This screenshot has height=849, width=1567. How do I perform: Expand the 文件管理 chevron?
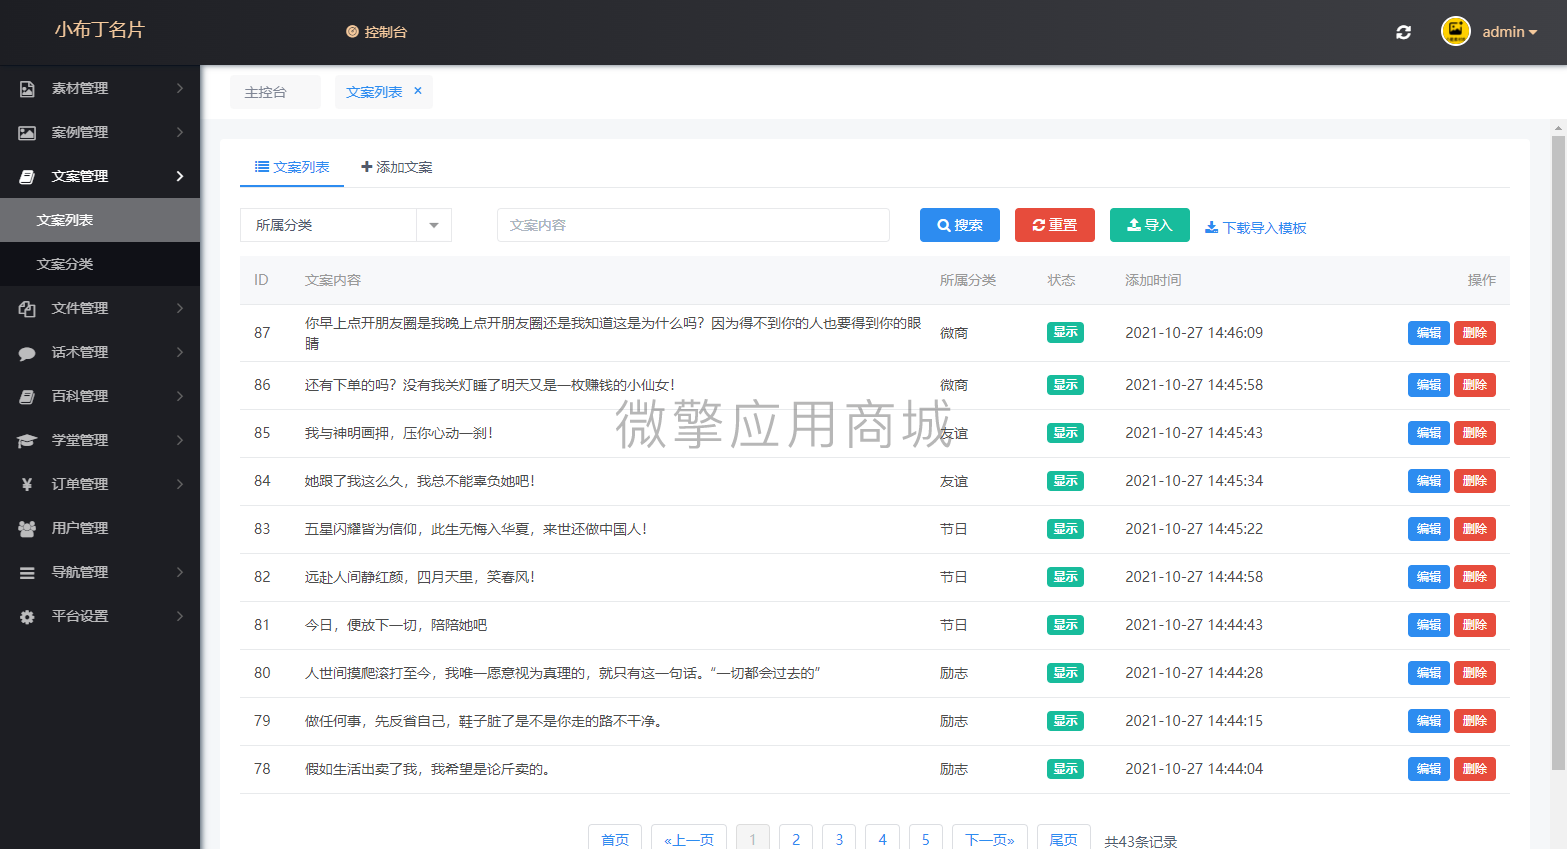[x=180, y=308]
